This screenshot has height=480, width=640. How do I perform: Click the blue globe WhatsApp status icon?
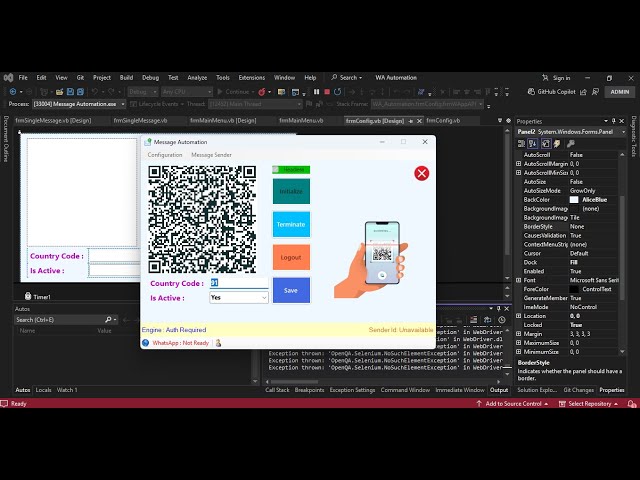[145, 343]
